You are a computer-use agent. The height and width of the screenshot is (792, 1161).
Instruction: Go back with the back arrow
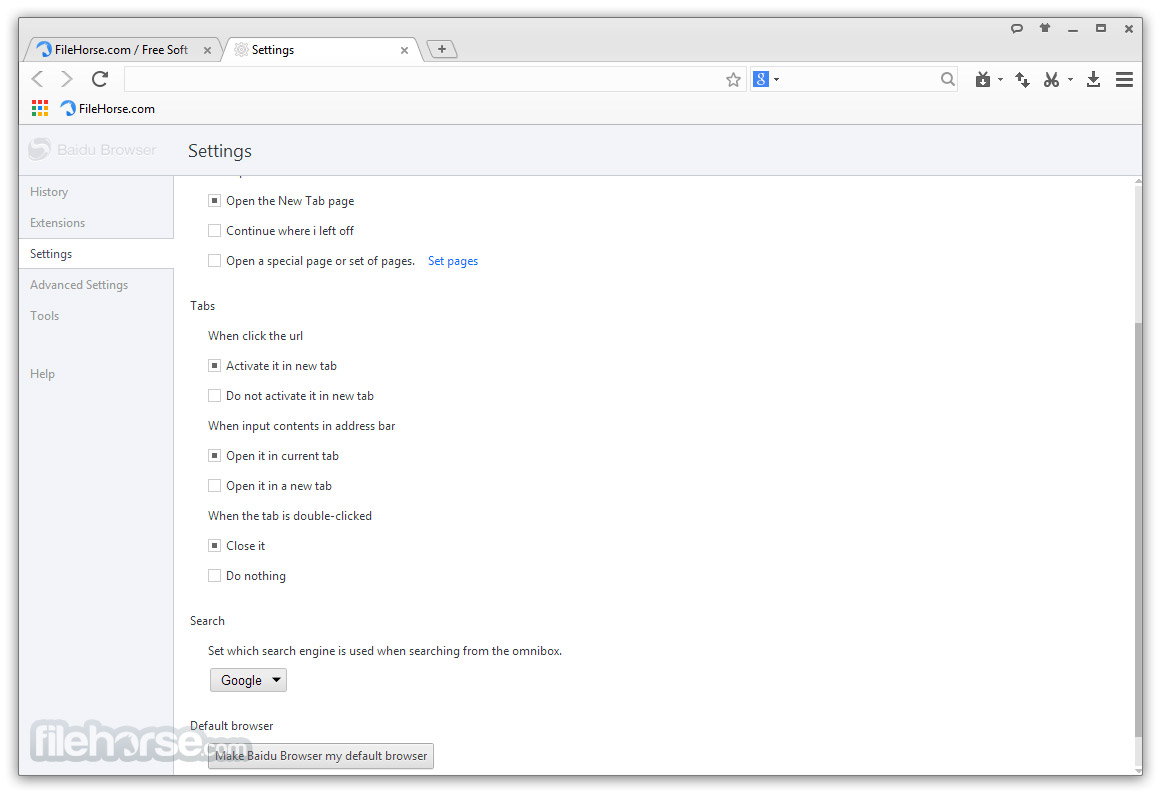click(x=38, y=79)
